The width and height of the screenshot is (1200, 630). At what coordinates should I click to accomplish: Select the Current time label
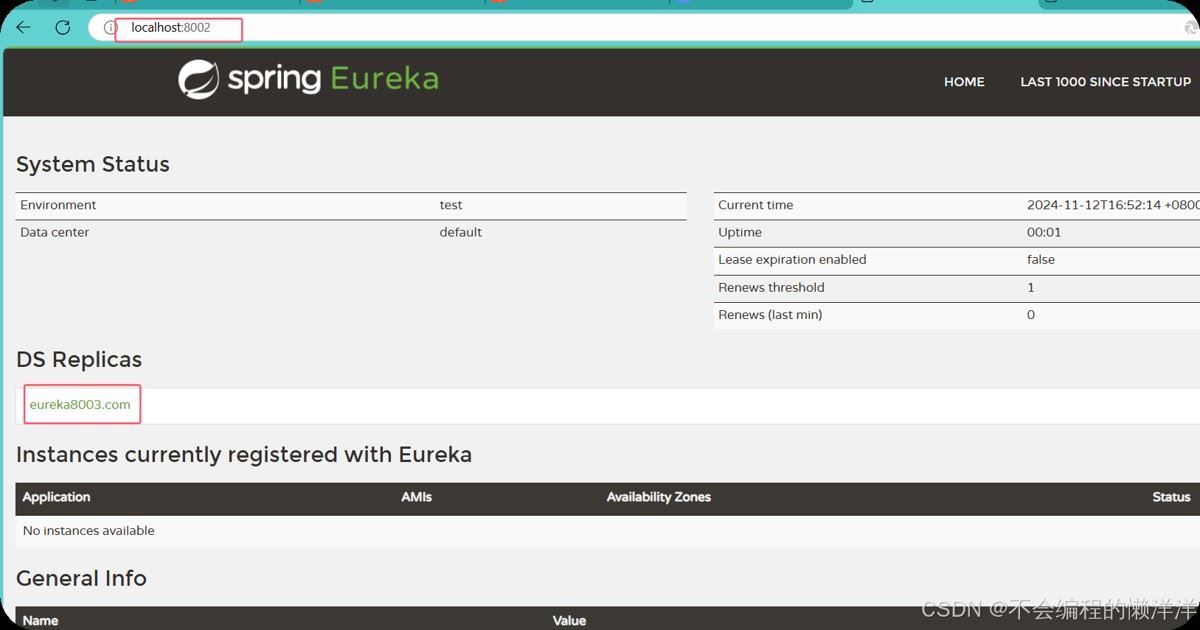pyautogui.click(x=755, y=205)
